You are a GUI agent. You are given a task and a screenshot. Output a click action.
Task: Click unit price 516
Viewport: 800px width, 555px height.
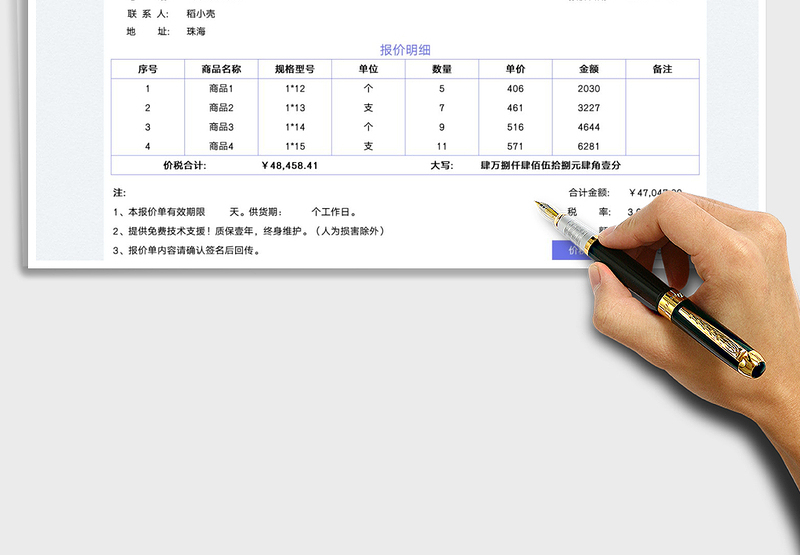coord(515,127)
